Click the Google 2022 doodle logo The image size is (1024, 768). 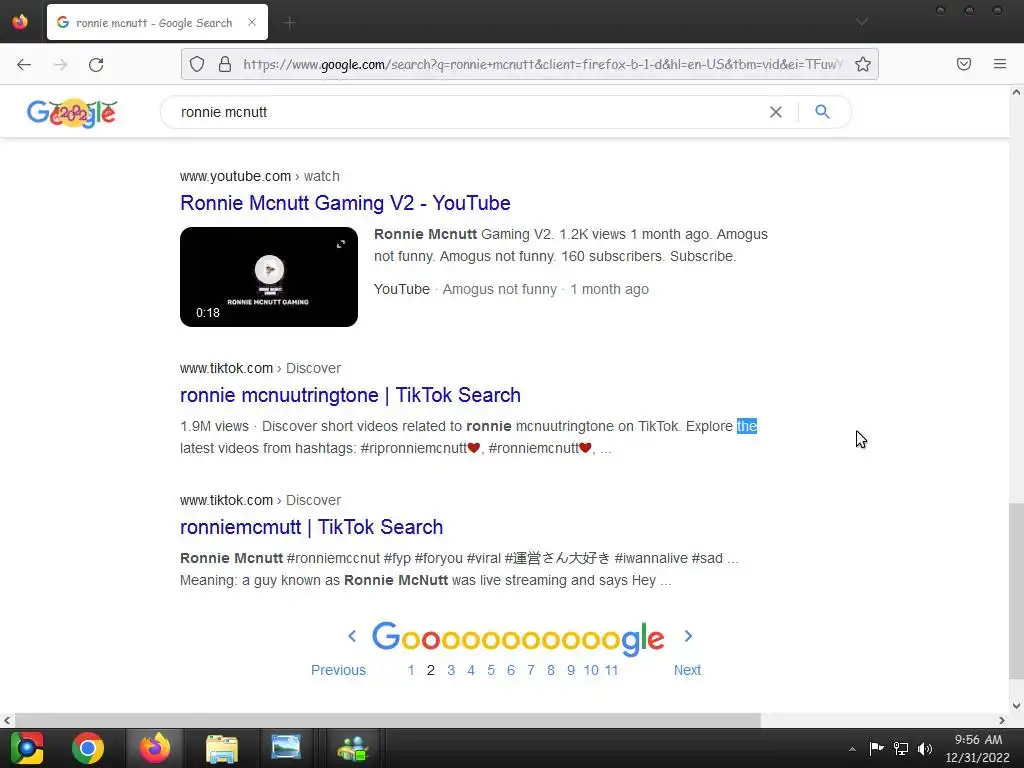tap(72, 113)
